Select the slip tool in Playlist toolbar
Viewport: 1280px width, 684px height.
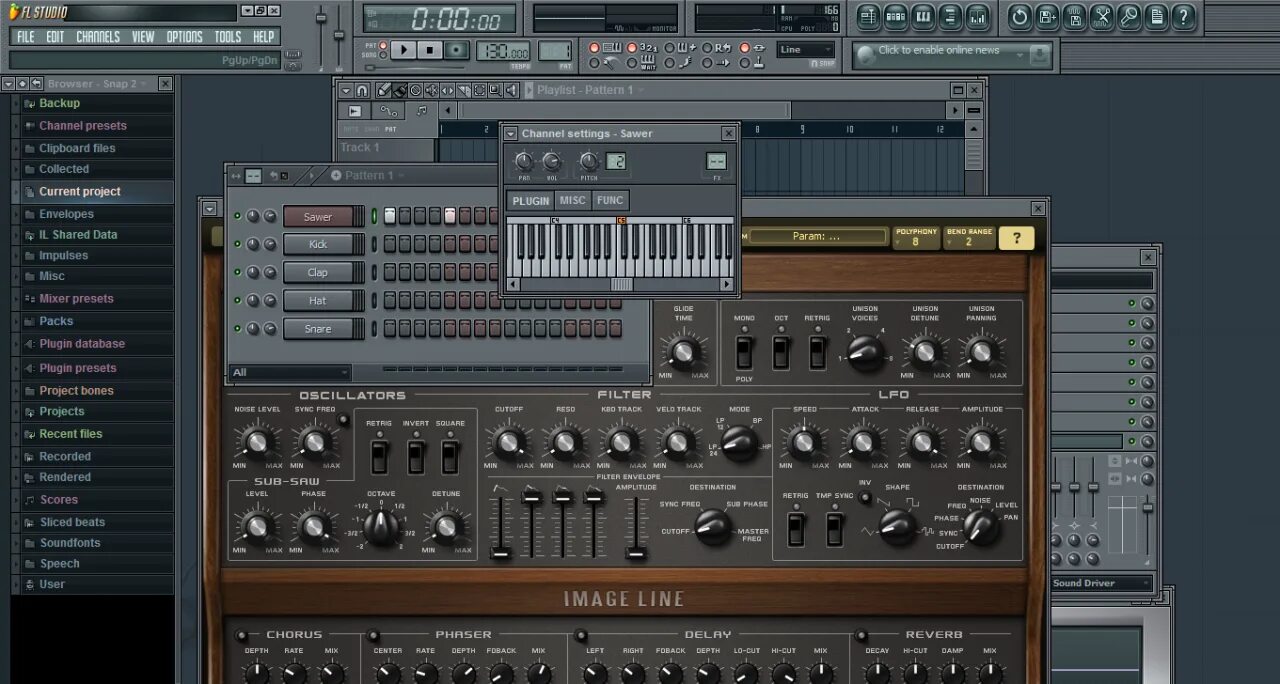pos(448,90)
